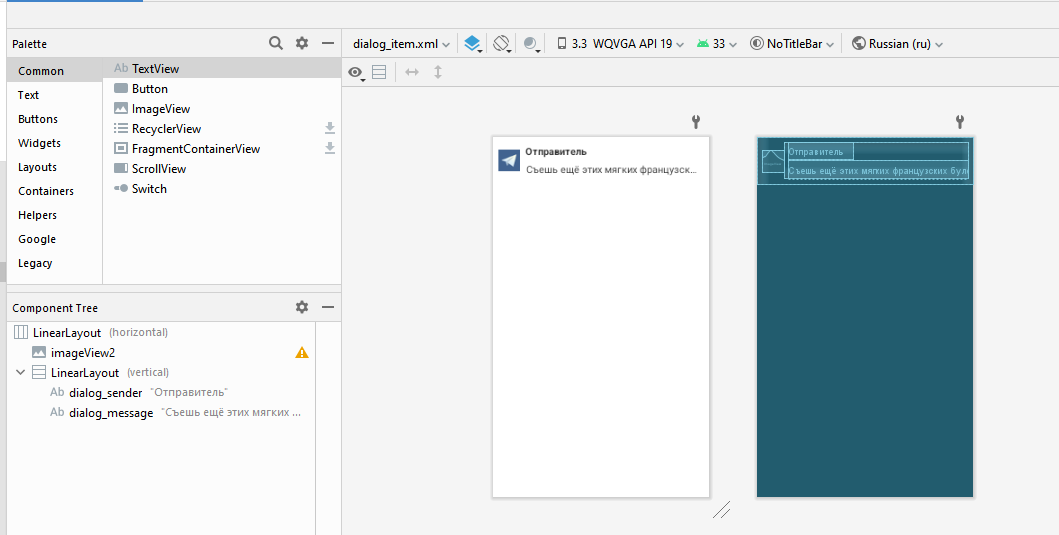Toggle vertical orientation of LinearLayout

380,72
